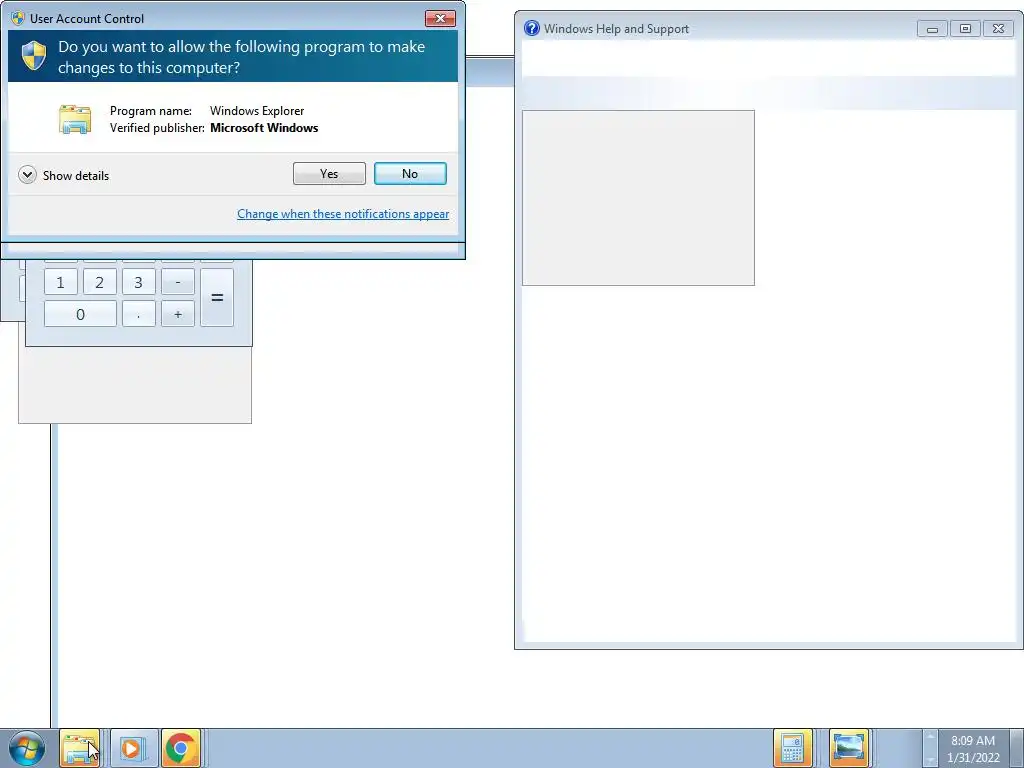Close the Windows Help and Support window
This screenshot has height=768, width=1024.
coord(999,29)
